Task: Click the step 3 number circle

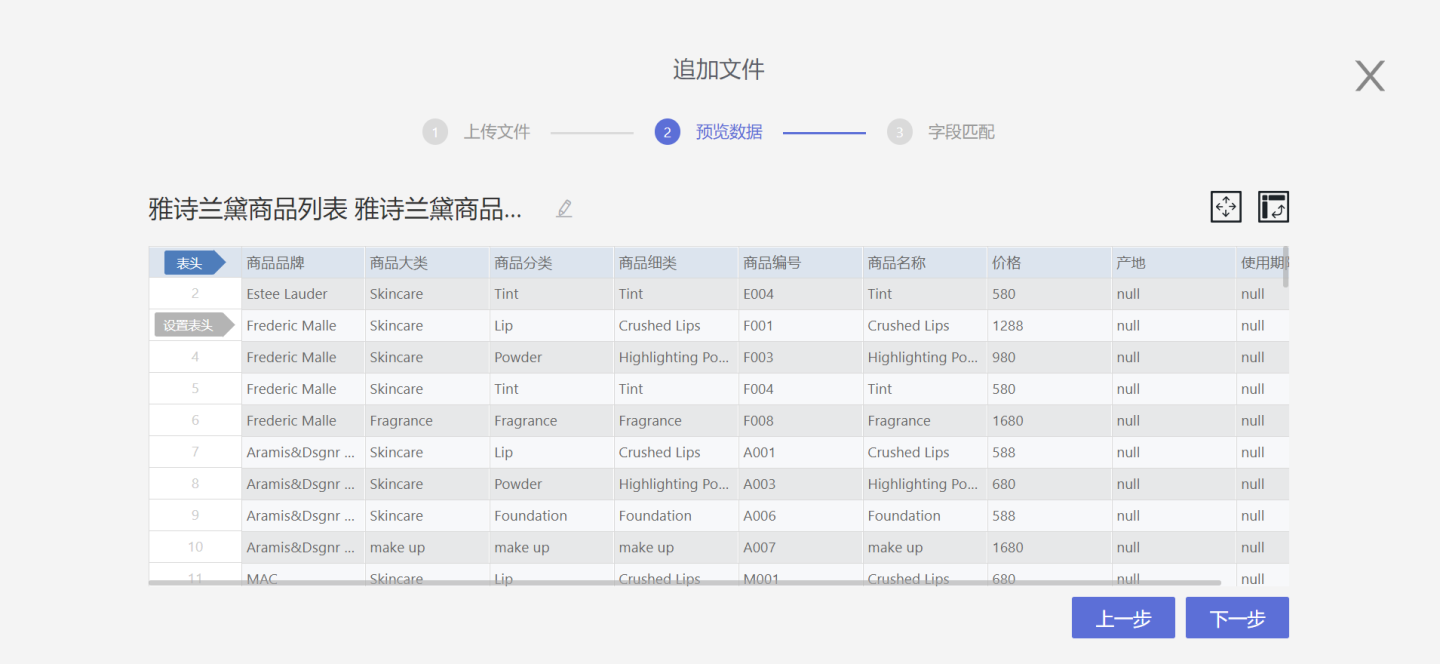Action: pos(899,132)
